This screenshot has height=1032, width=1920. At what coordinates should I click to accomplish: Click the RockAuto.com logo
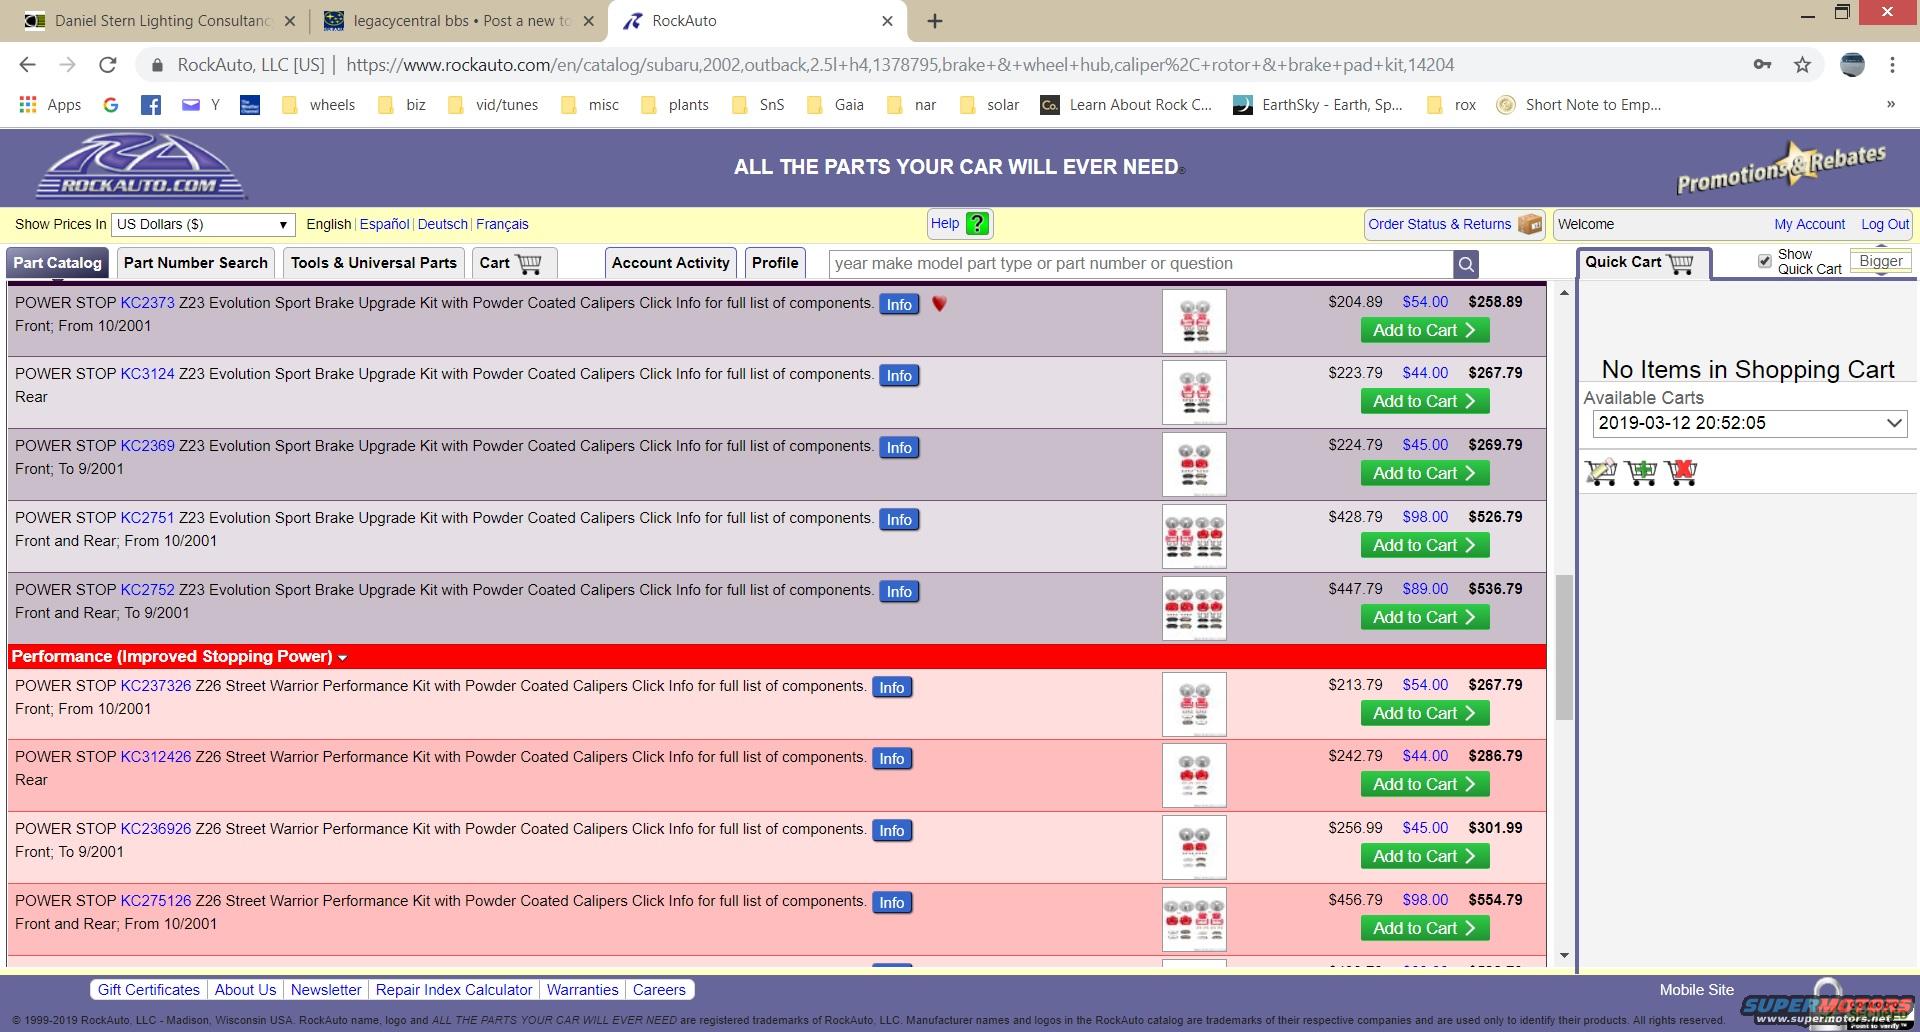point(141,168)
